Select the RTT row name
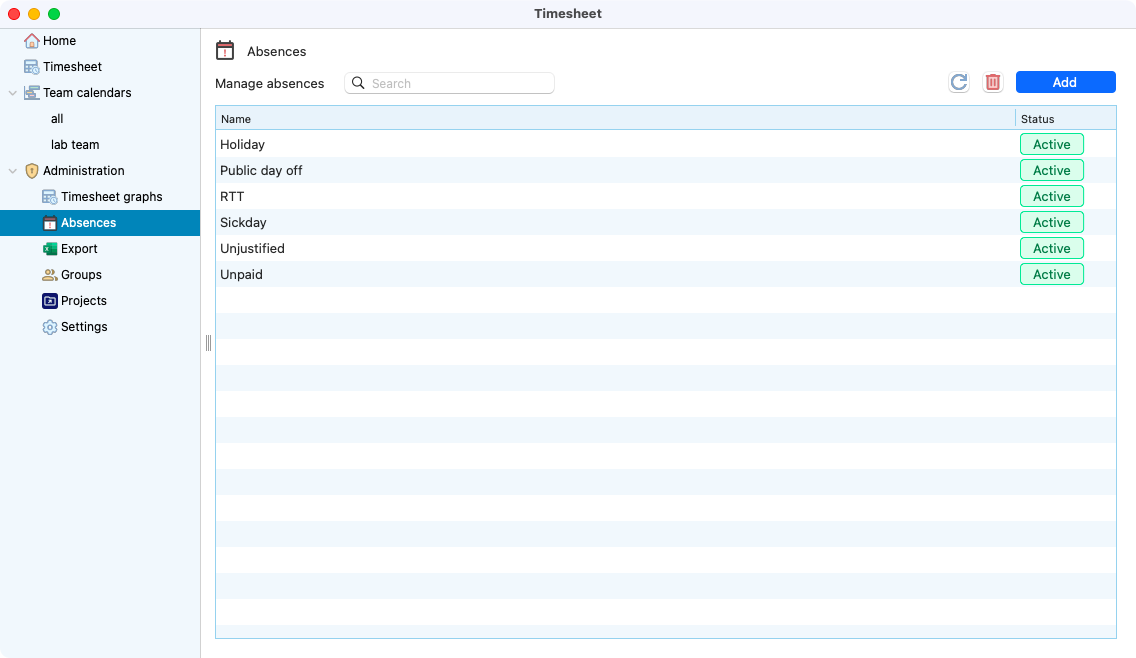This screenshot has width=1136, height=658. tap(232, 197)
